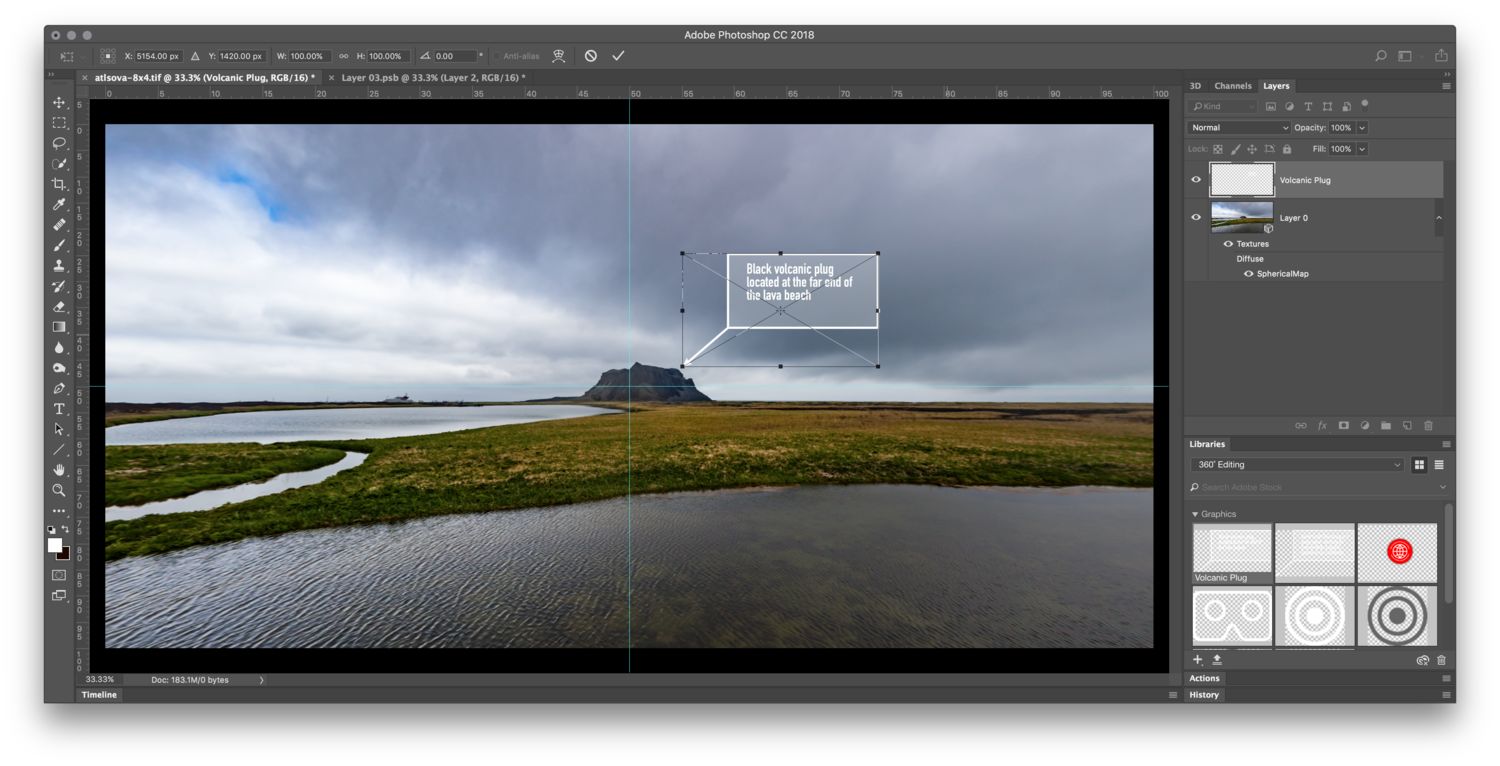Hide Layer 0 visibility eye
Viewport: 1500px width, 766px height.
[1196, 217]
